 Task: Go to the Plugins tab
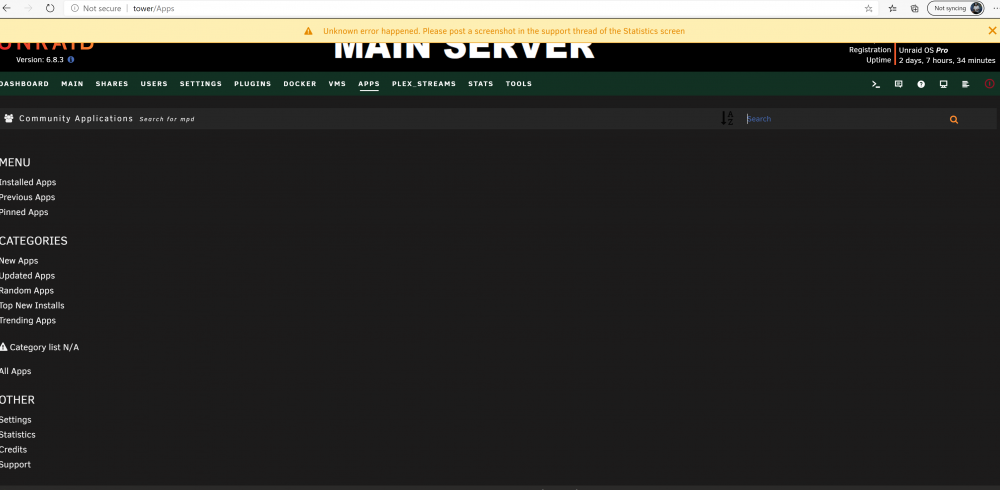[x=253, y=84]
